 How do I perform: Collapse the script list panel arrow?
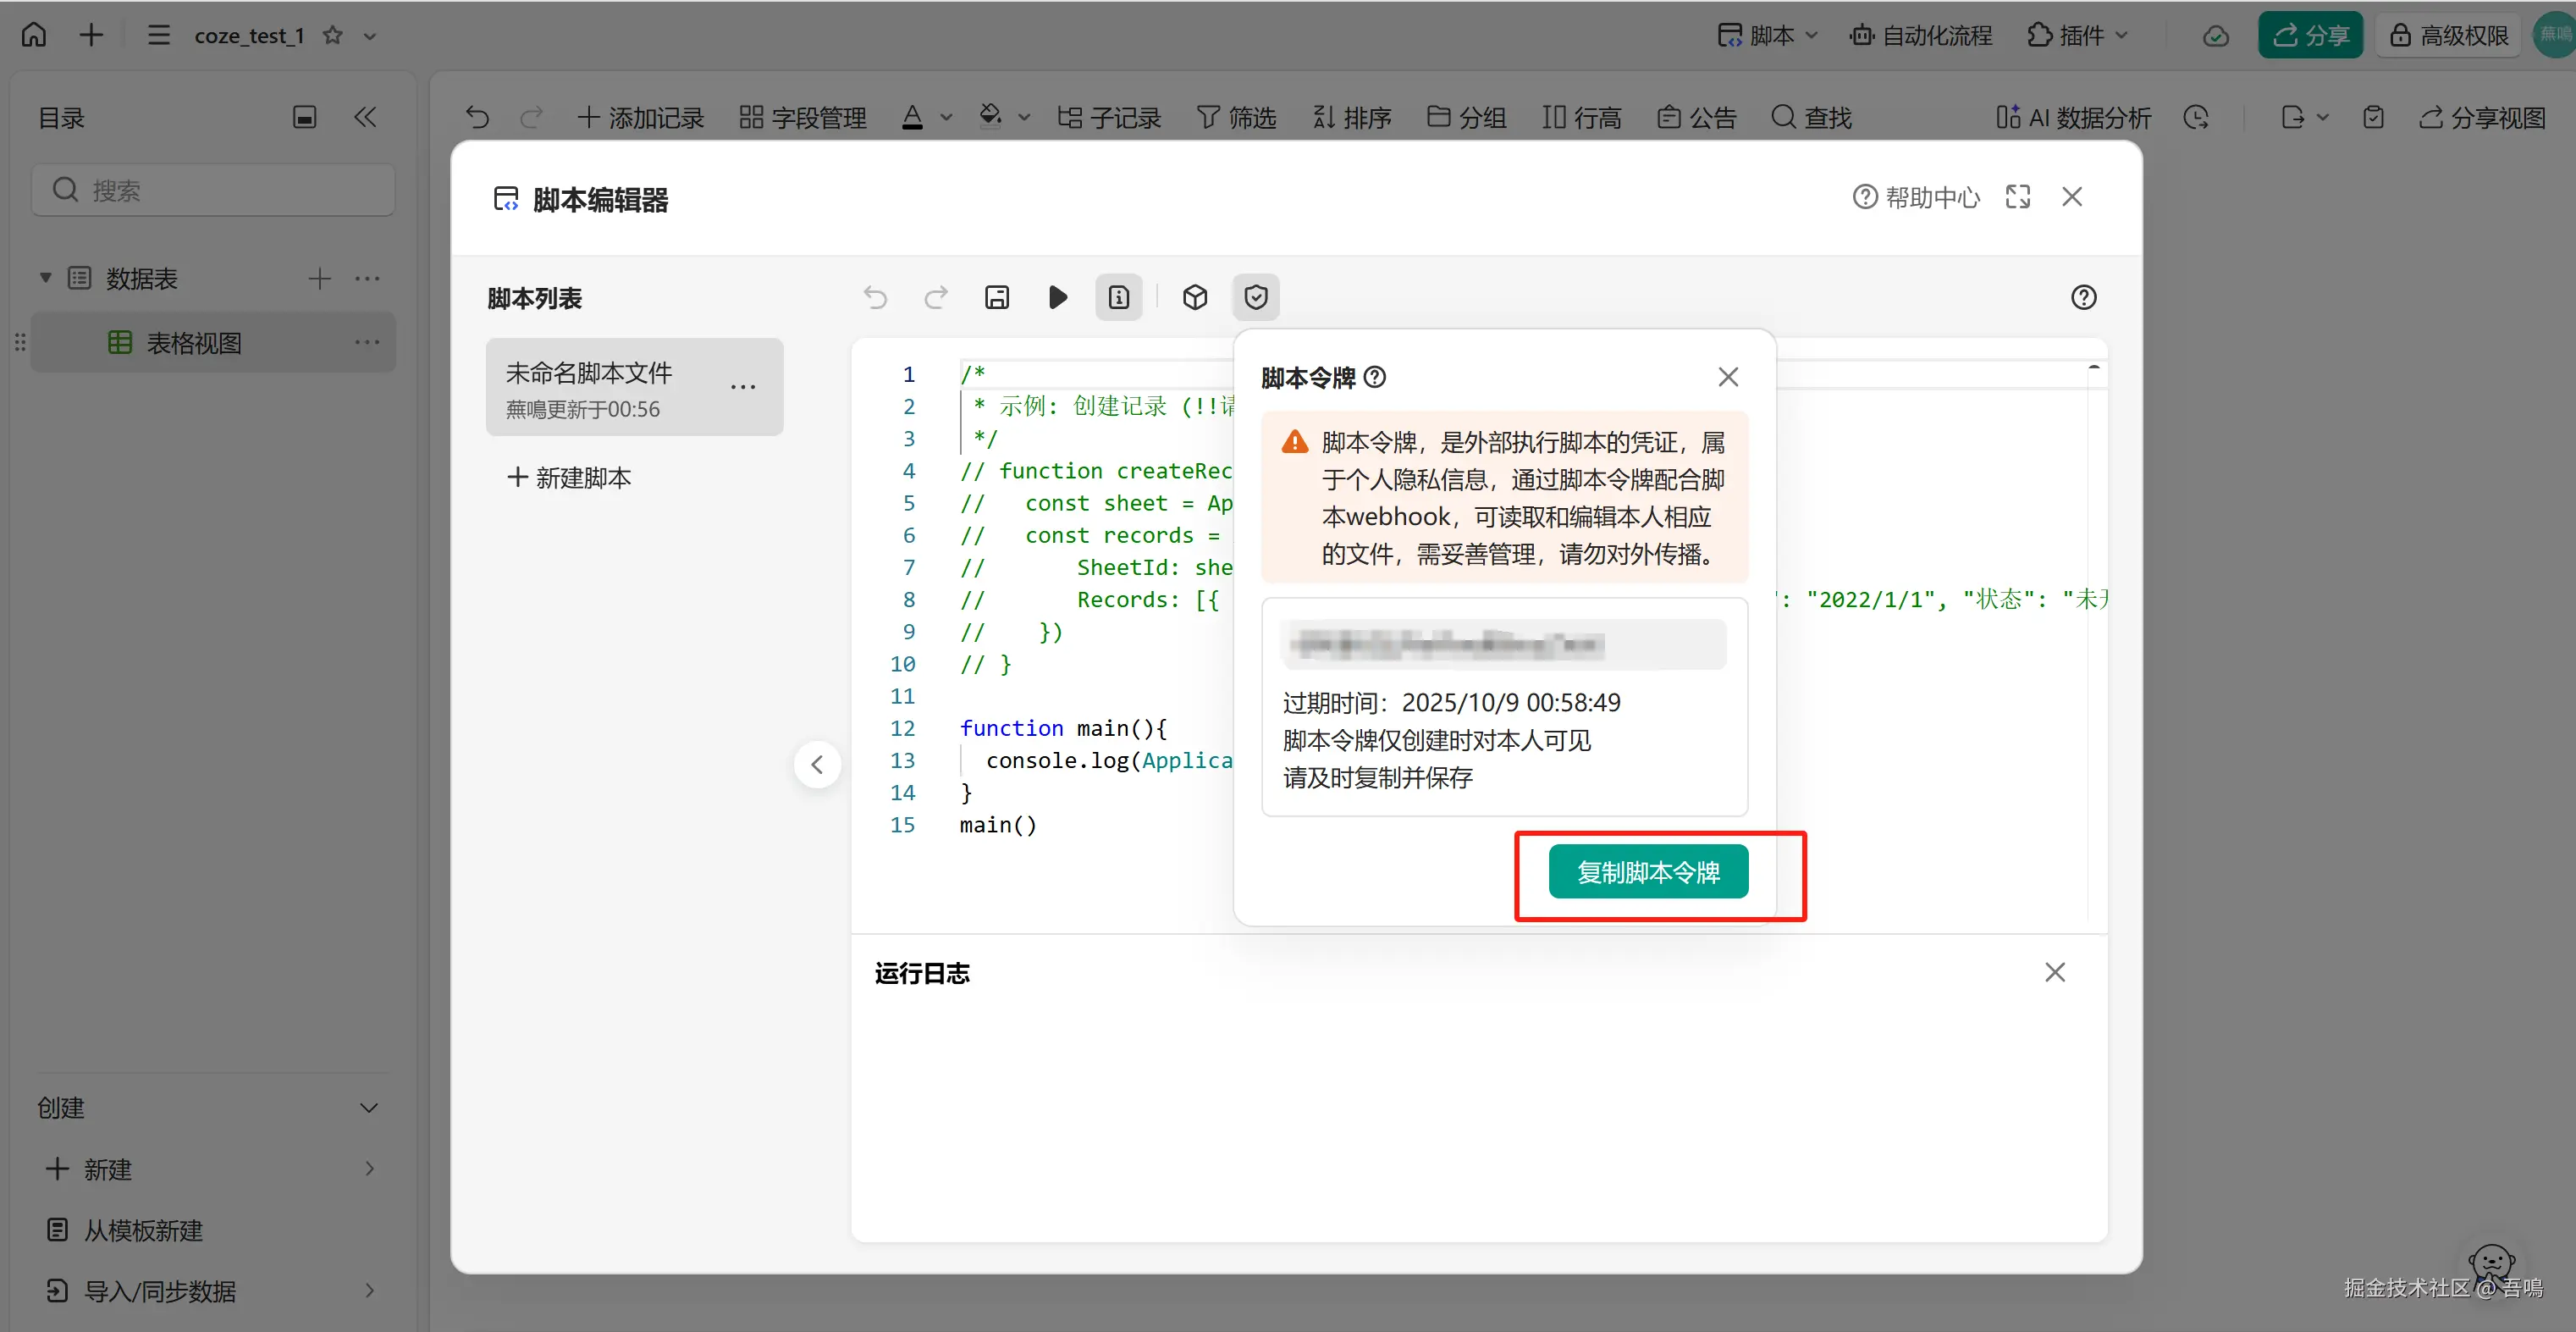817,765
